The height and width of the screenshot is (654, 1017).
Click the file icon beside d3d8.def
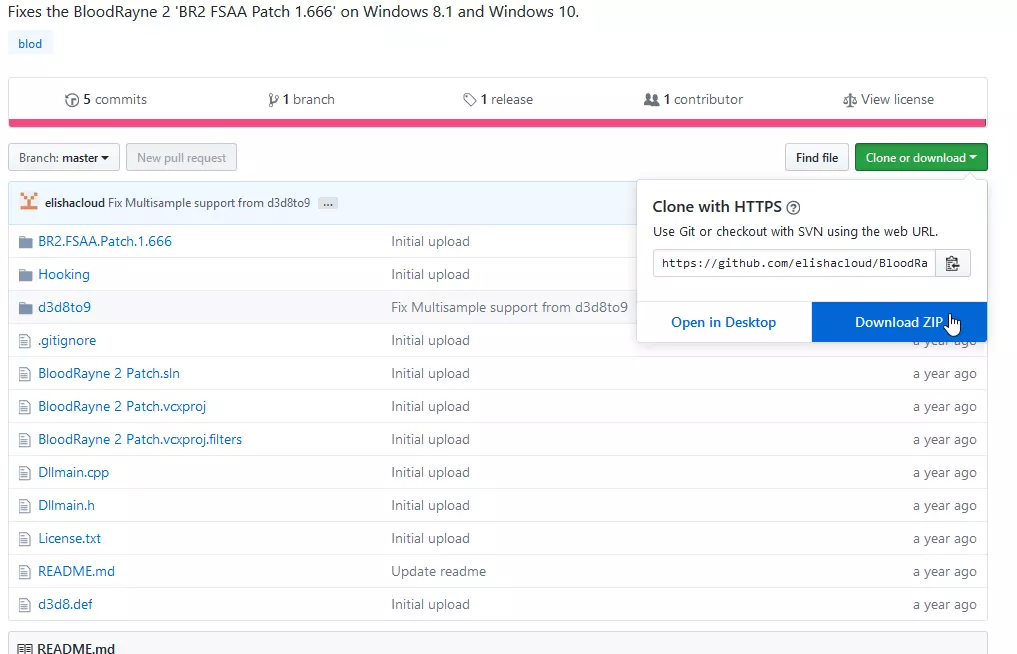(x=25, y=605)
